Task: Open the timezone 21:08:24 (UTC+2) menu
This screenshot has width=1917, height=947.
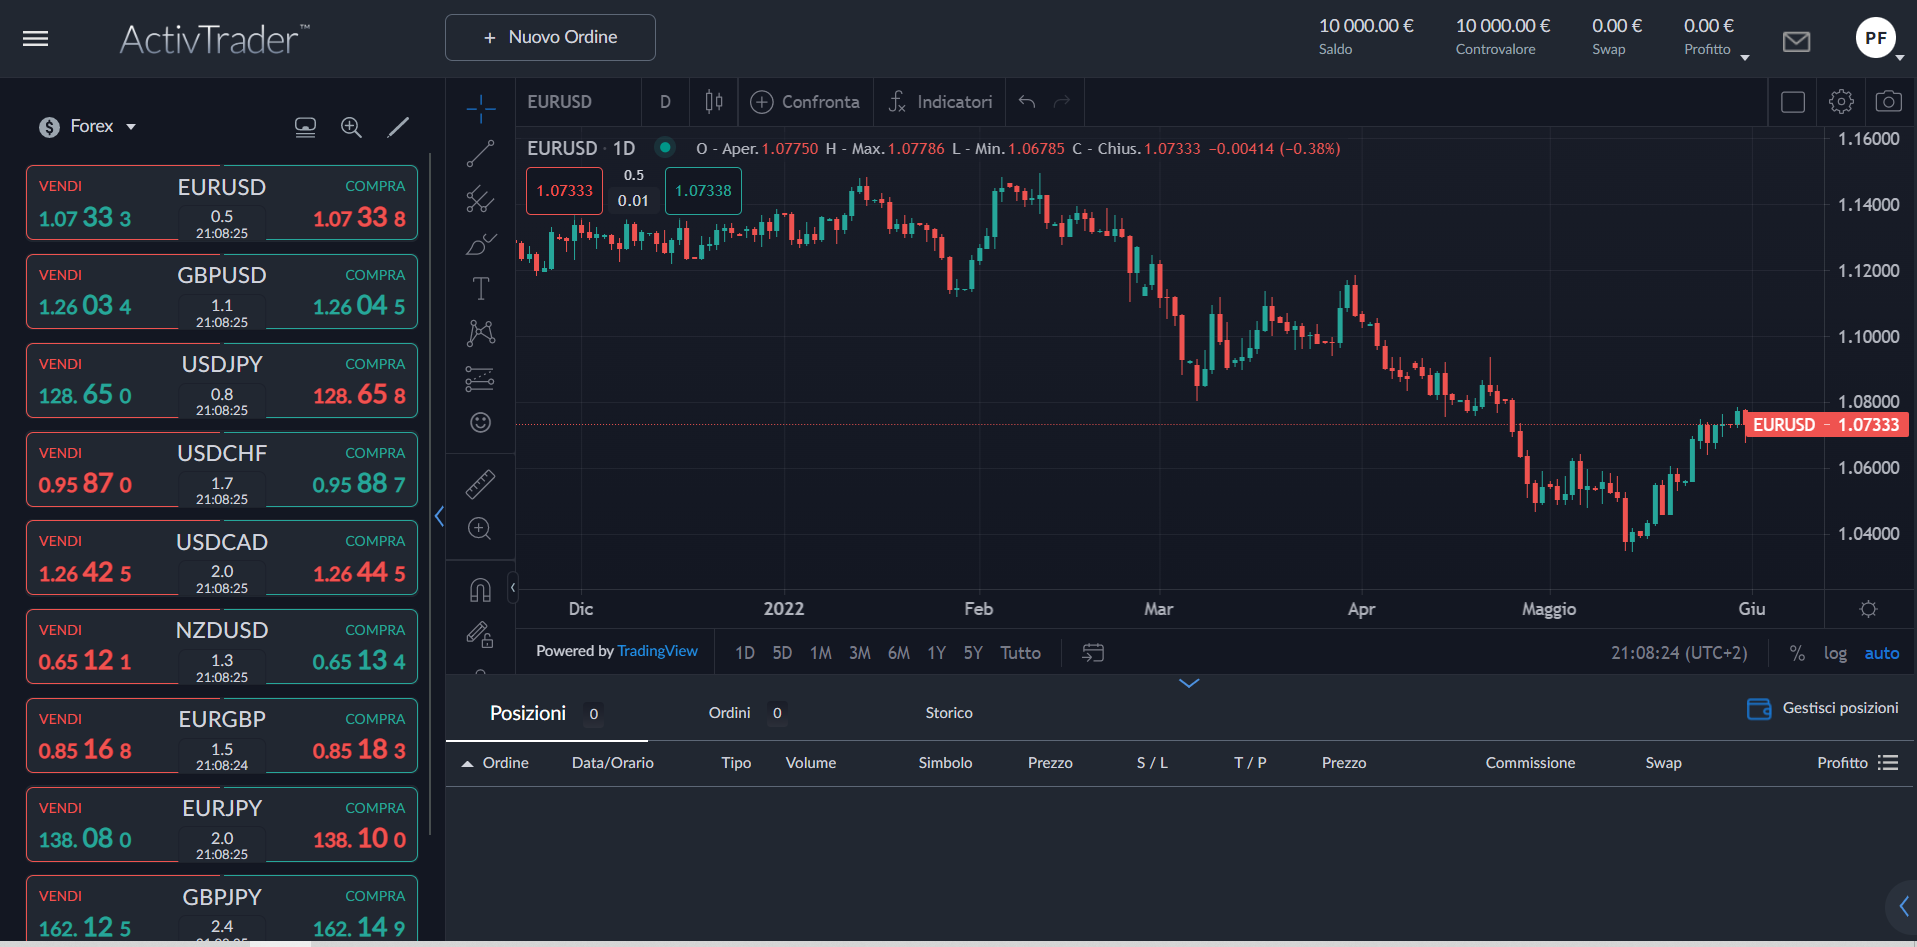Action: click(1679, 653)
